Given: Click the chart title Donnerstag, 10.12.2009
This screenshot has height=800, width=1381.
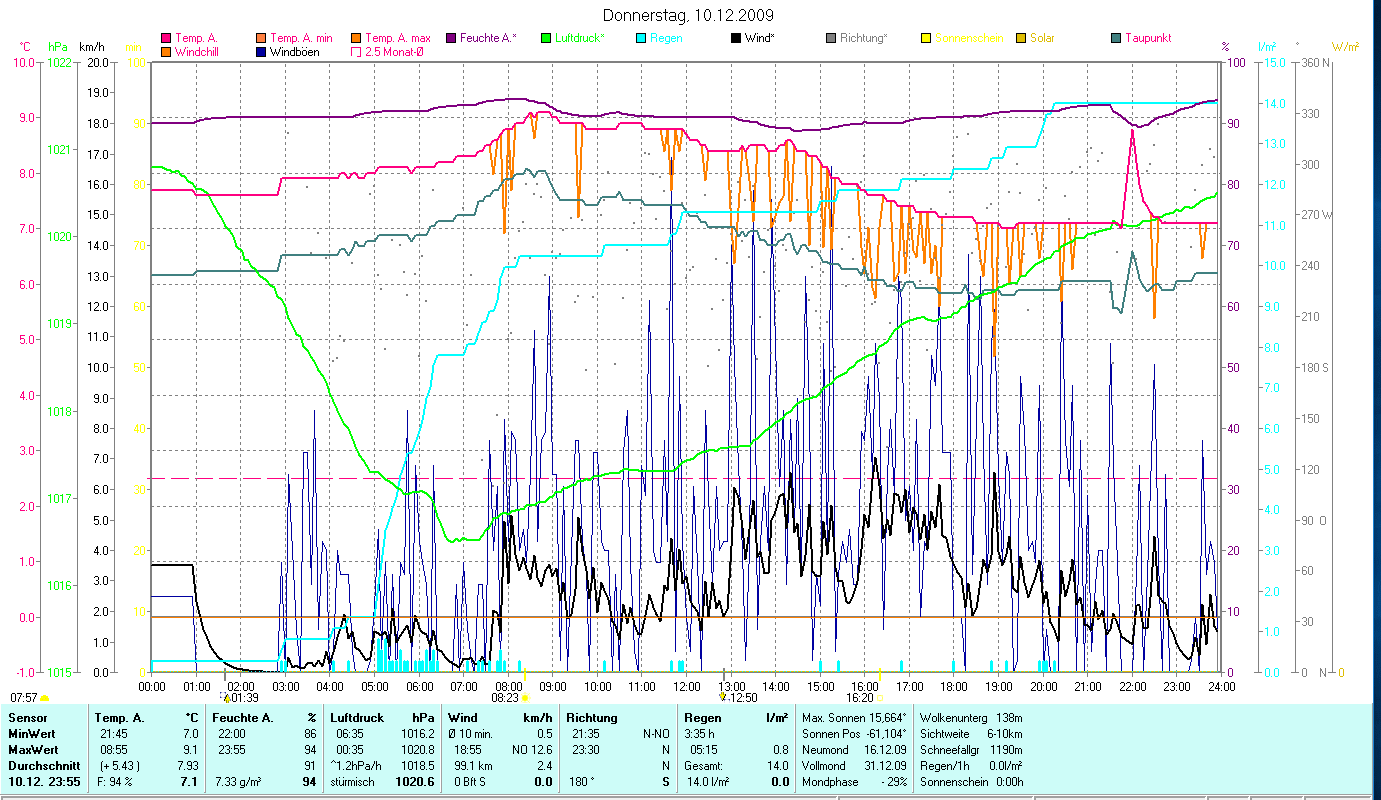Looking at the screenshot, I should point(689,16).
